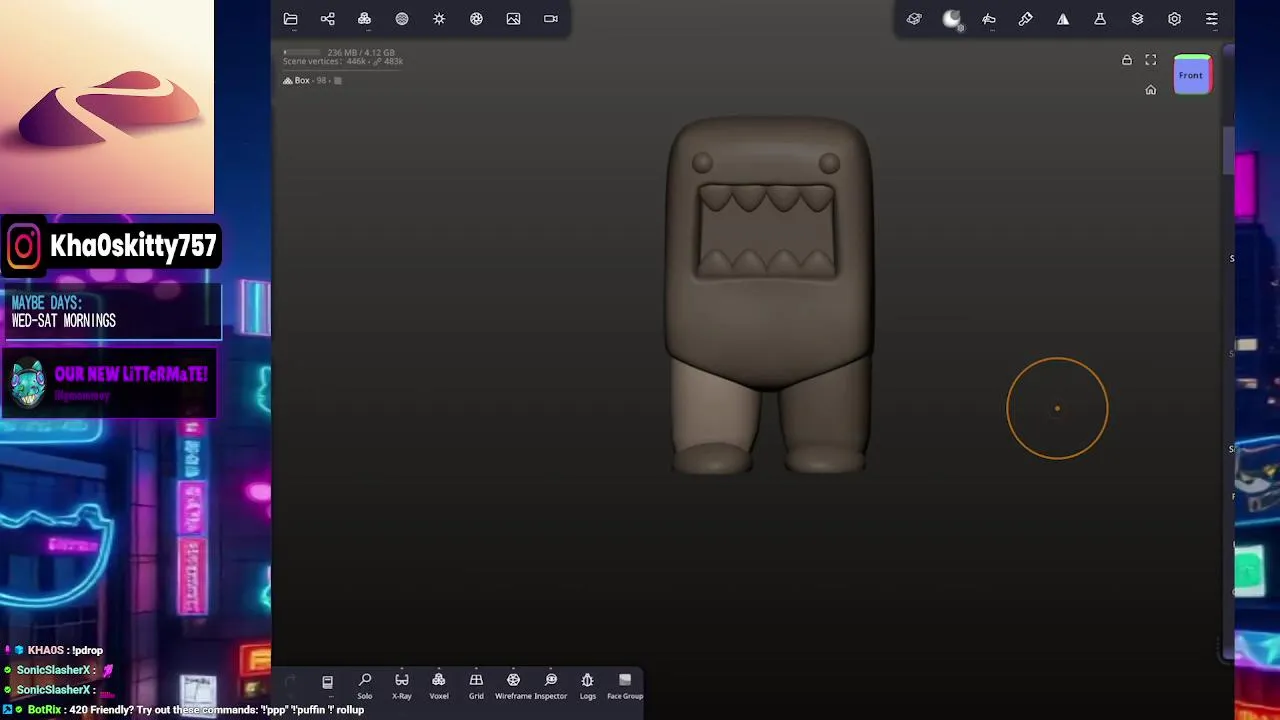Viewport: 1280px width, 720px height.
Task: Open the Symmetry triangle menu
Action: (1063, 19)
